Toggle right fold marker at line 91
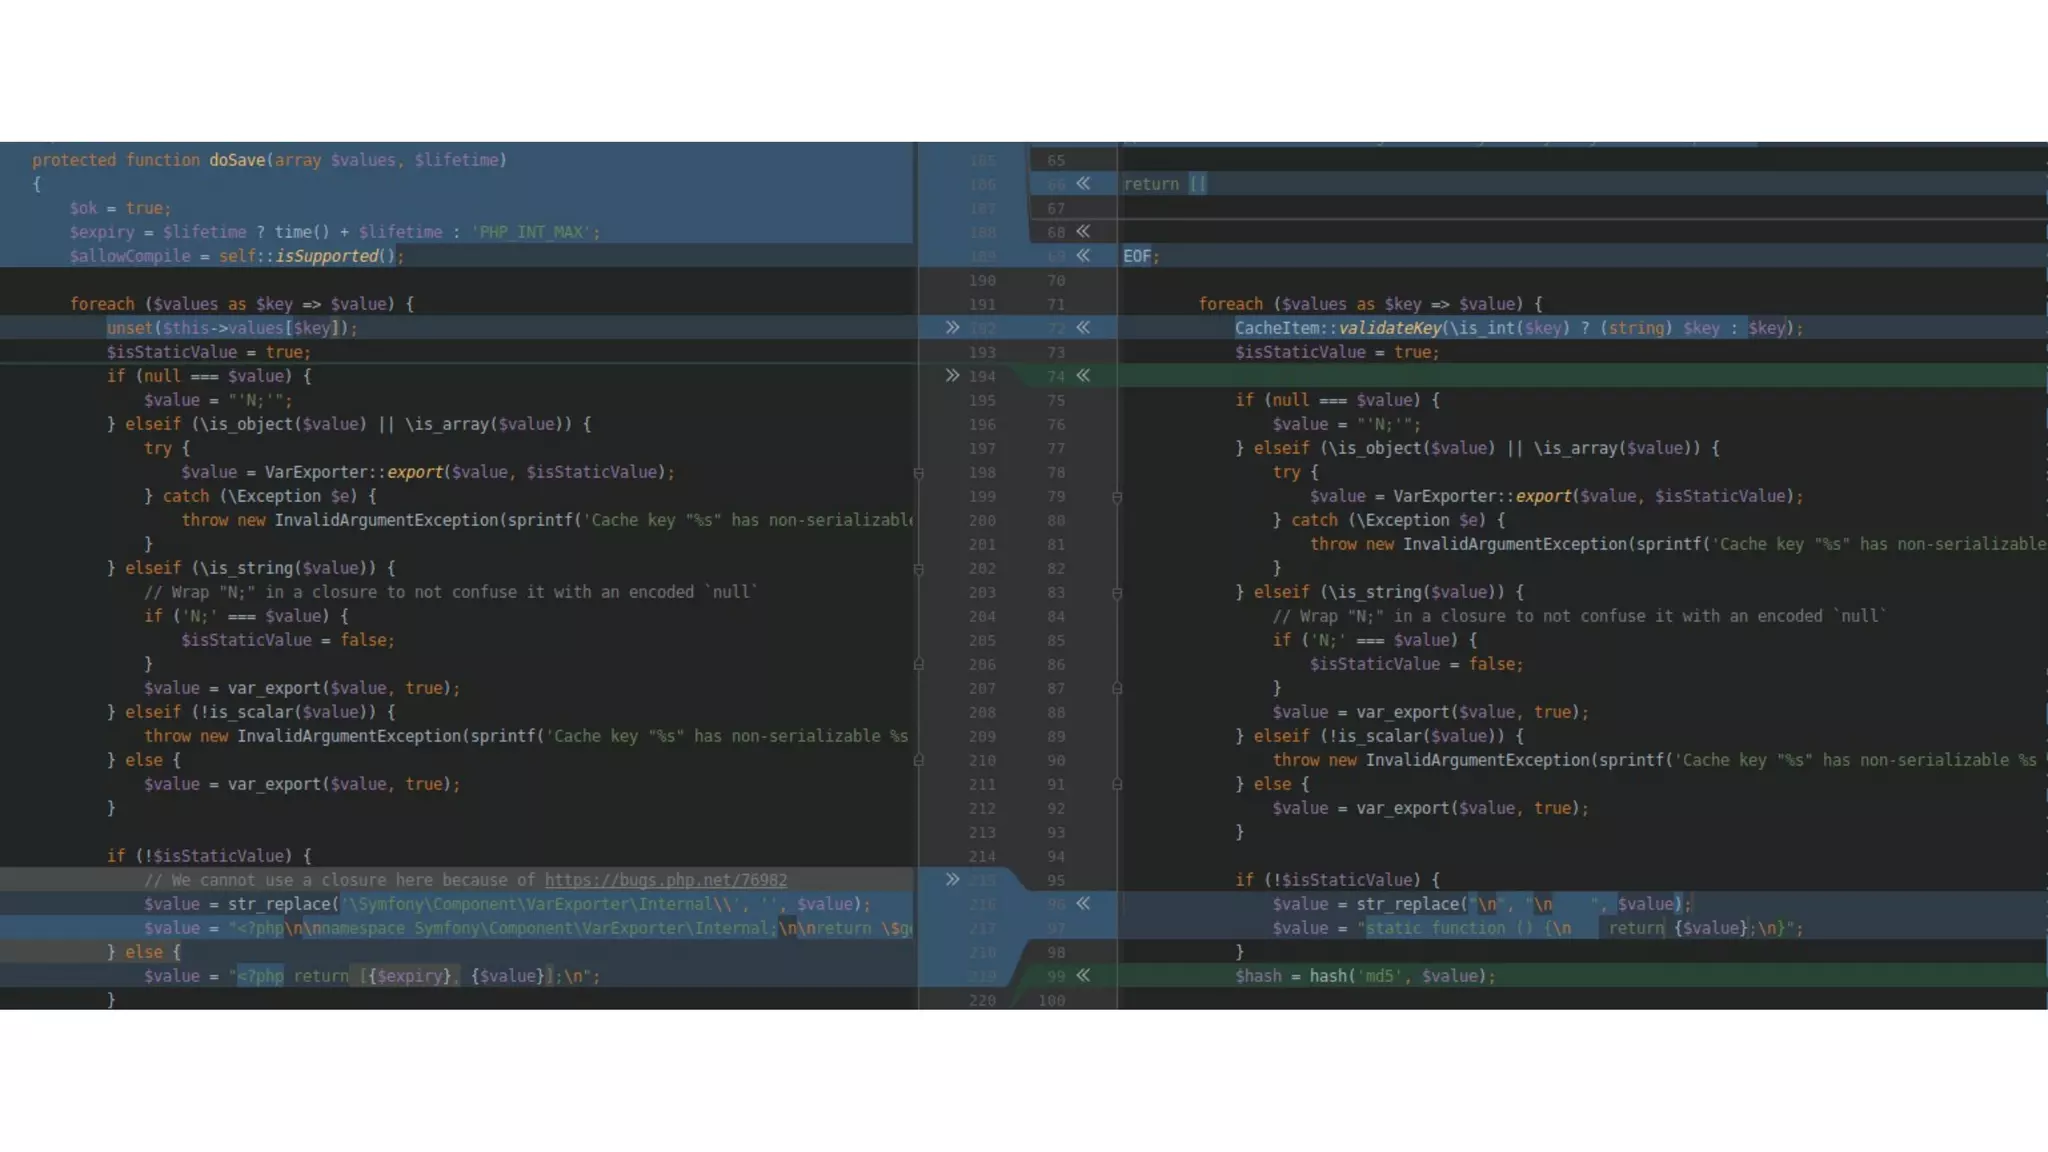 [1117, 784]
